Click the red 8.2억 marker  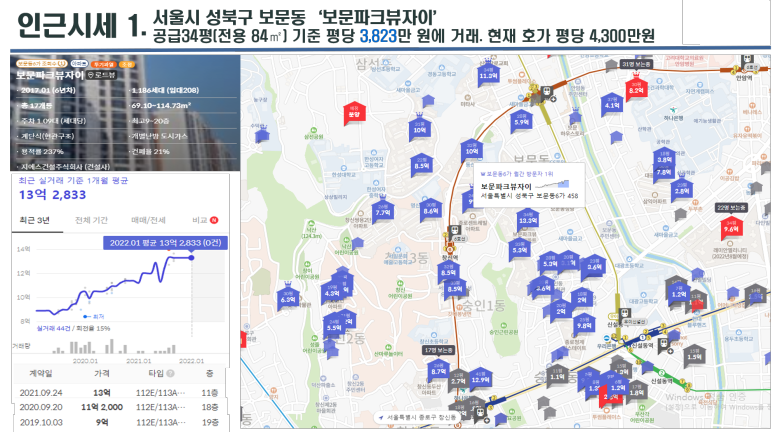coord(636,87)
